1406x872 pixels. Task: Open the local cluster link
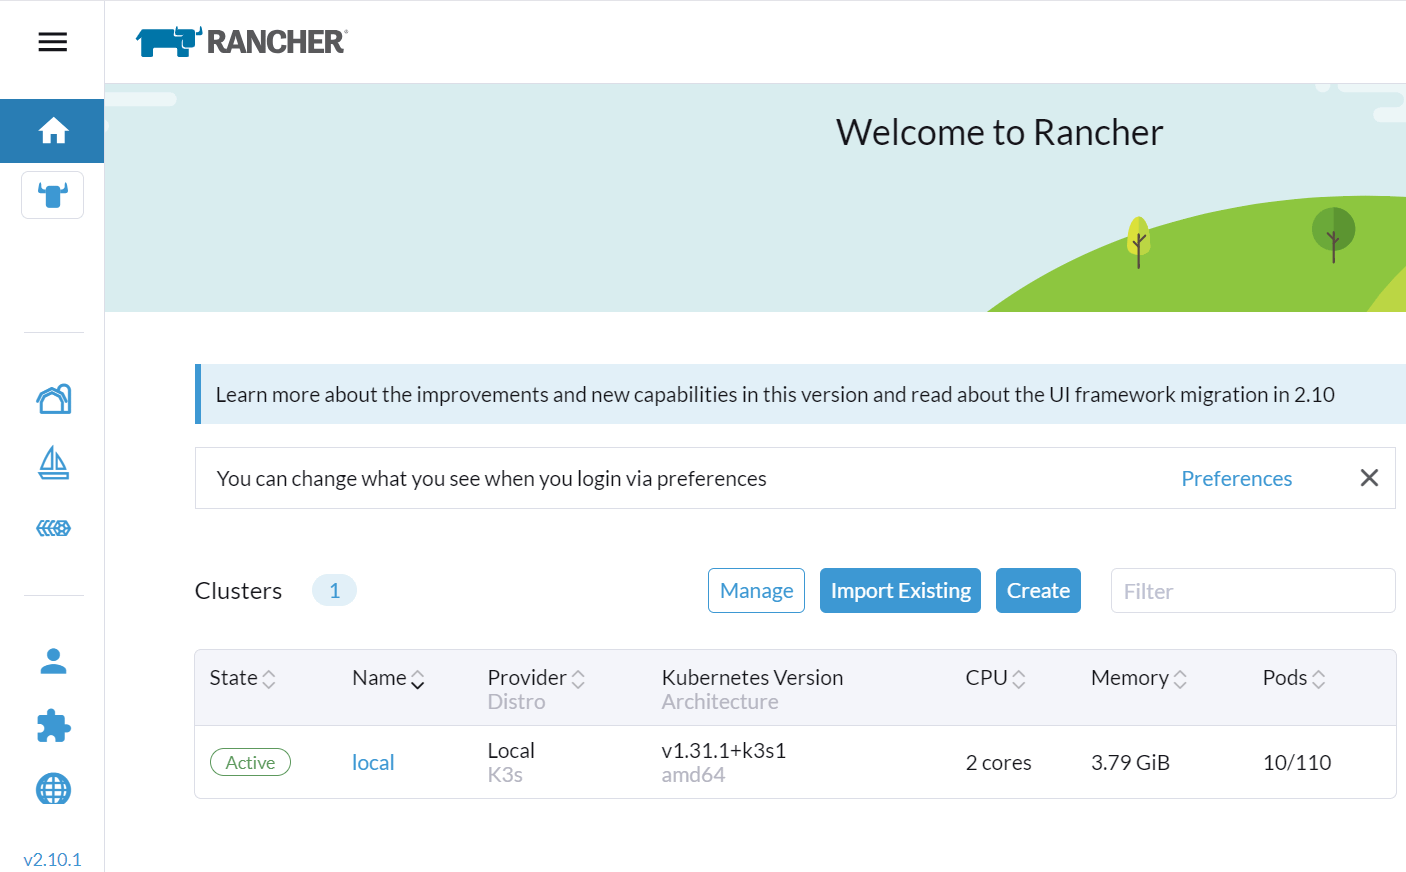(x=373, y=763)
